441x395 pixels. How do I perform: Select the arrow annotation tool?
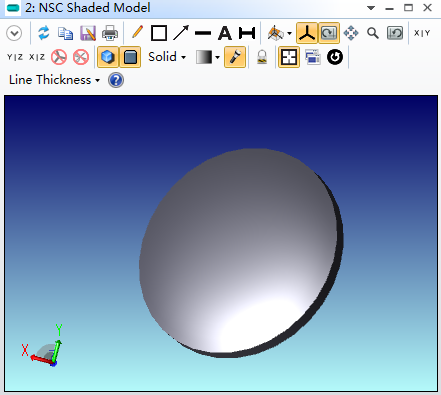[x=181, y=33]
